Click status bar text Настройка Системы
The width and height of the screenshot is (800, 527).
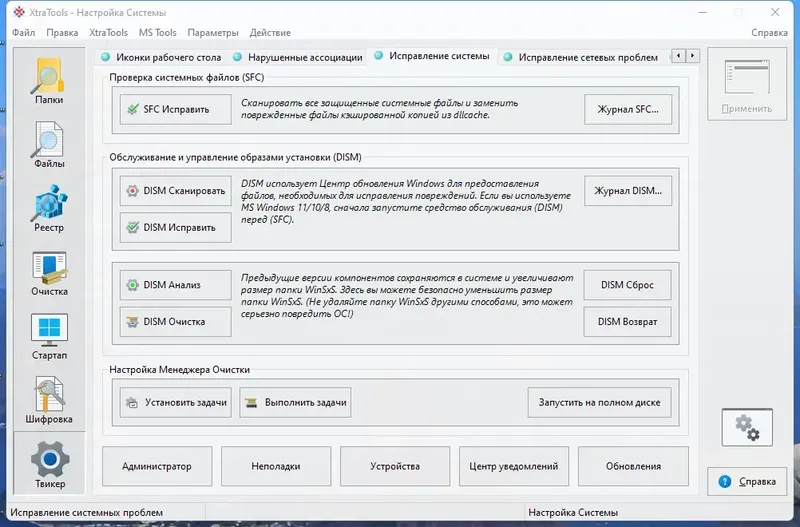coord(573,513)
